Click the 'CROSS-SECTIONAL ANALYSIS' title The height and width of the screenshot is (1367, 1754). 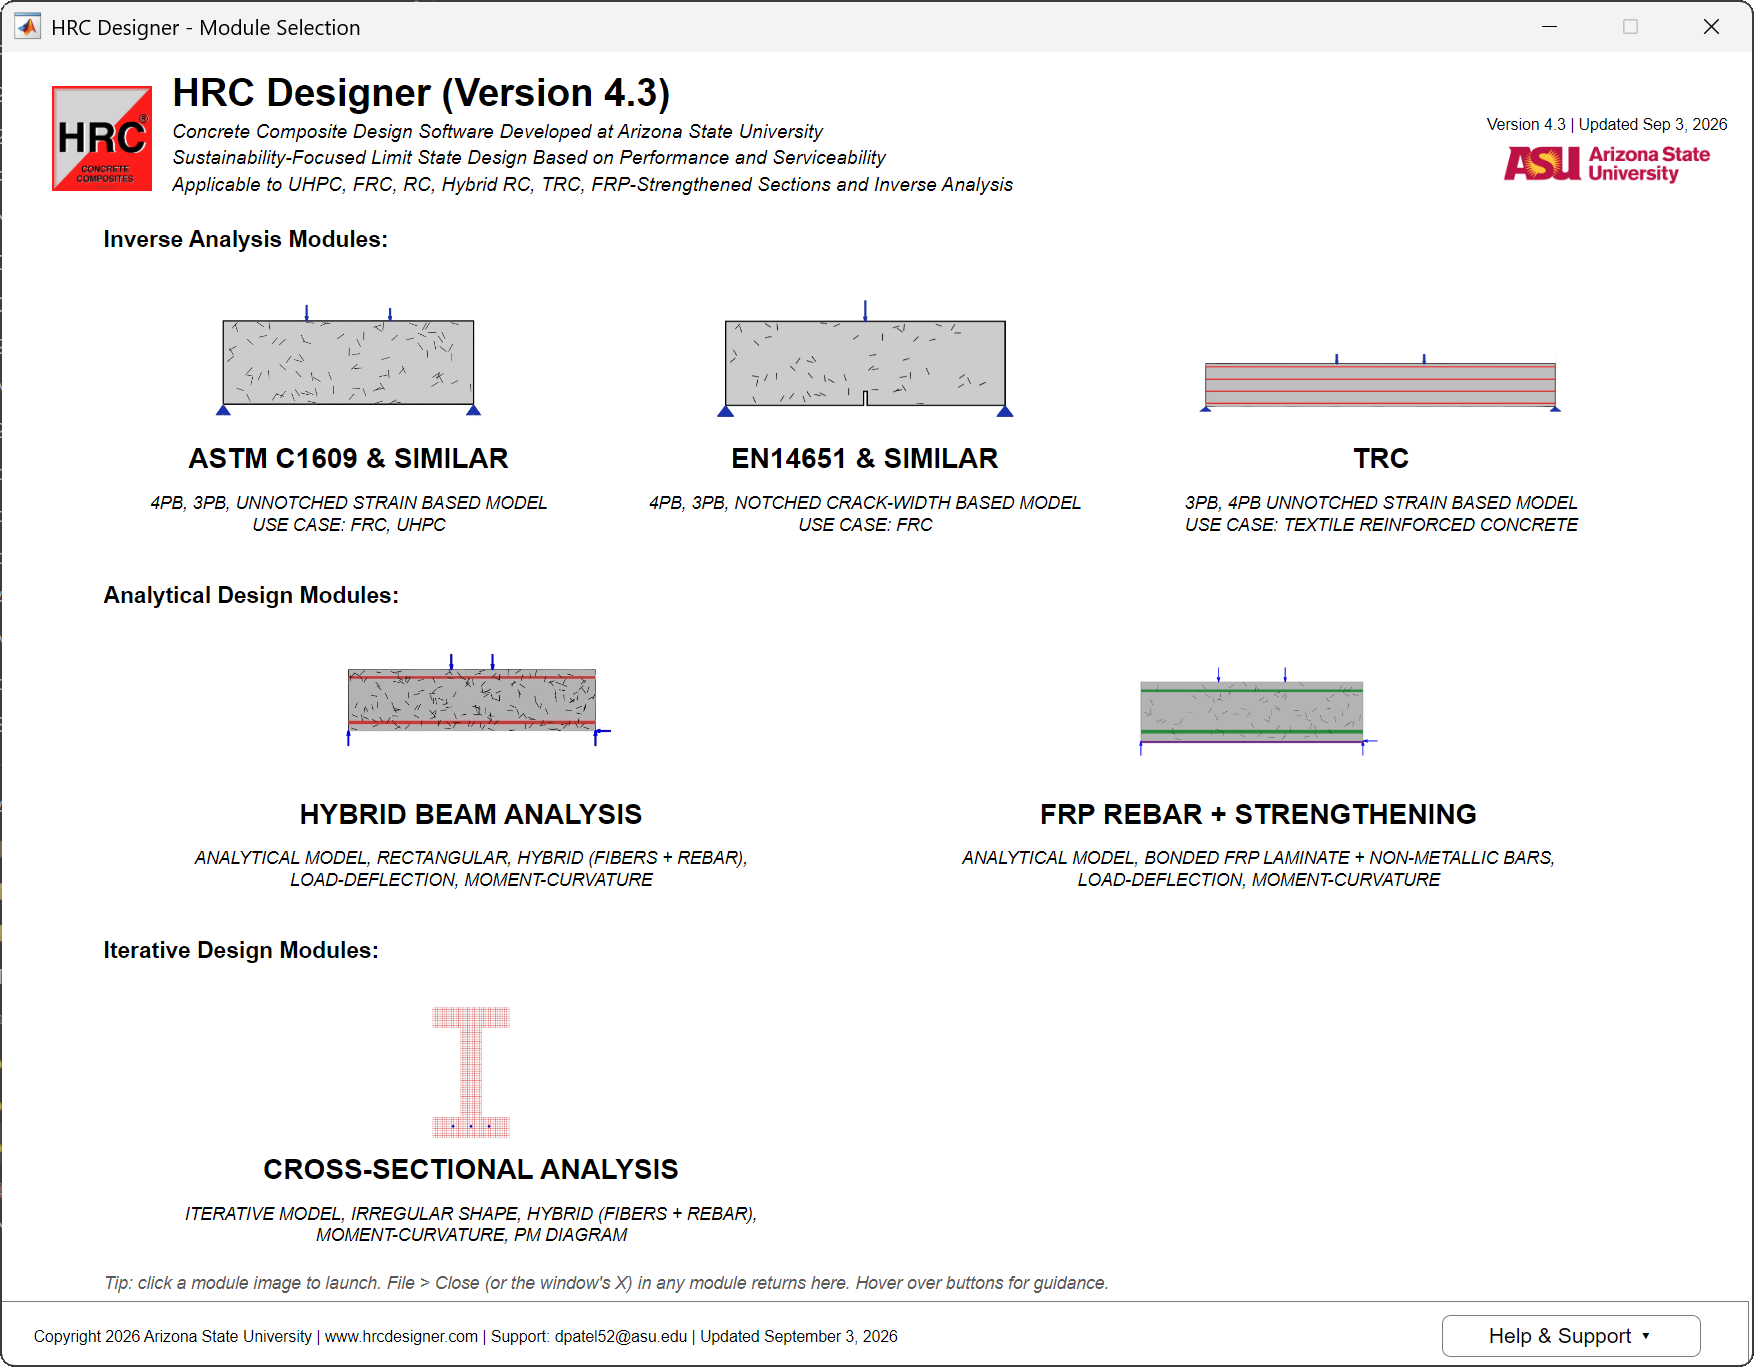coord(470,1169)
